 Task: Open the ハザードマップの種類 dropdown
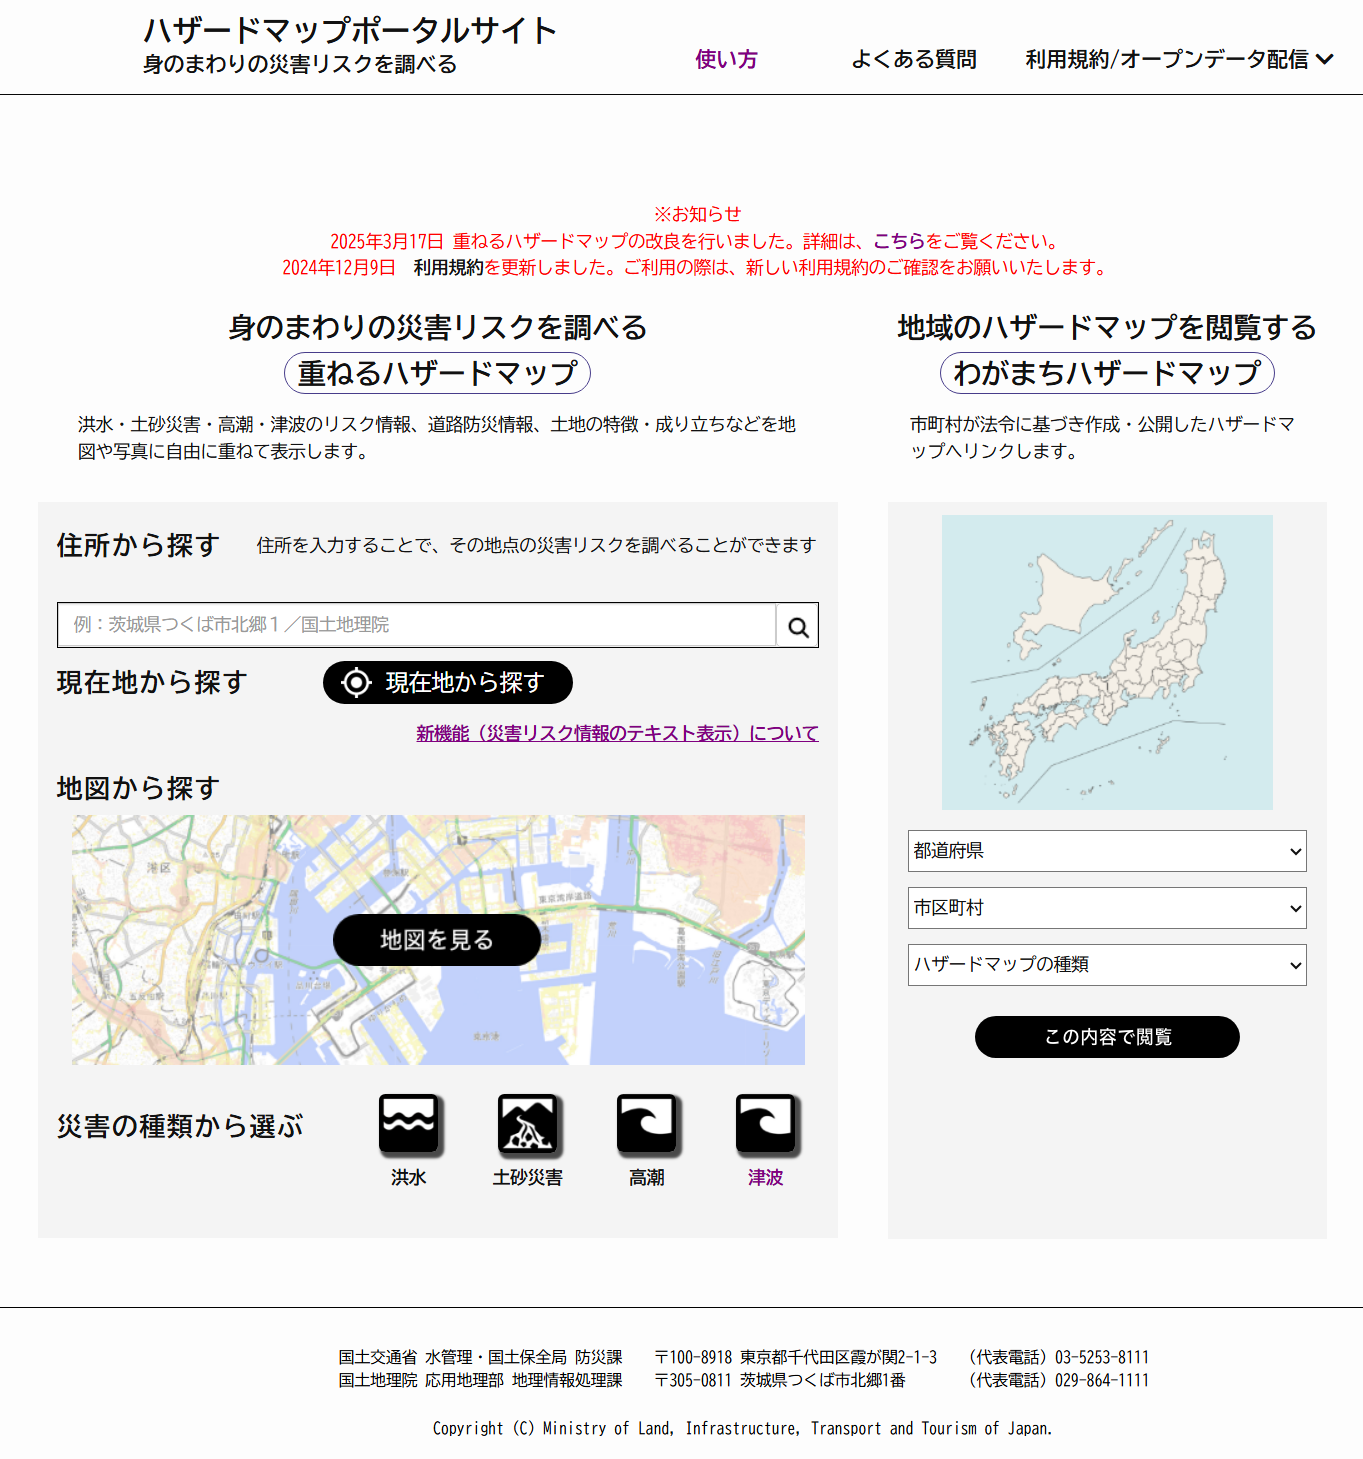point(1107,965)
